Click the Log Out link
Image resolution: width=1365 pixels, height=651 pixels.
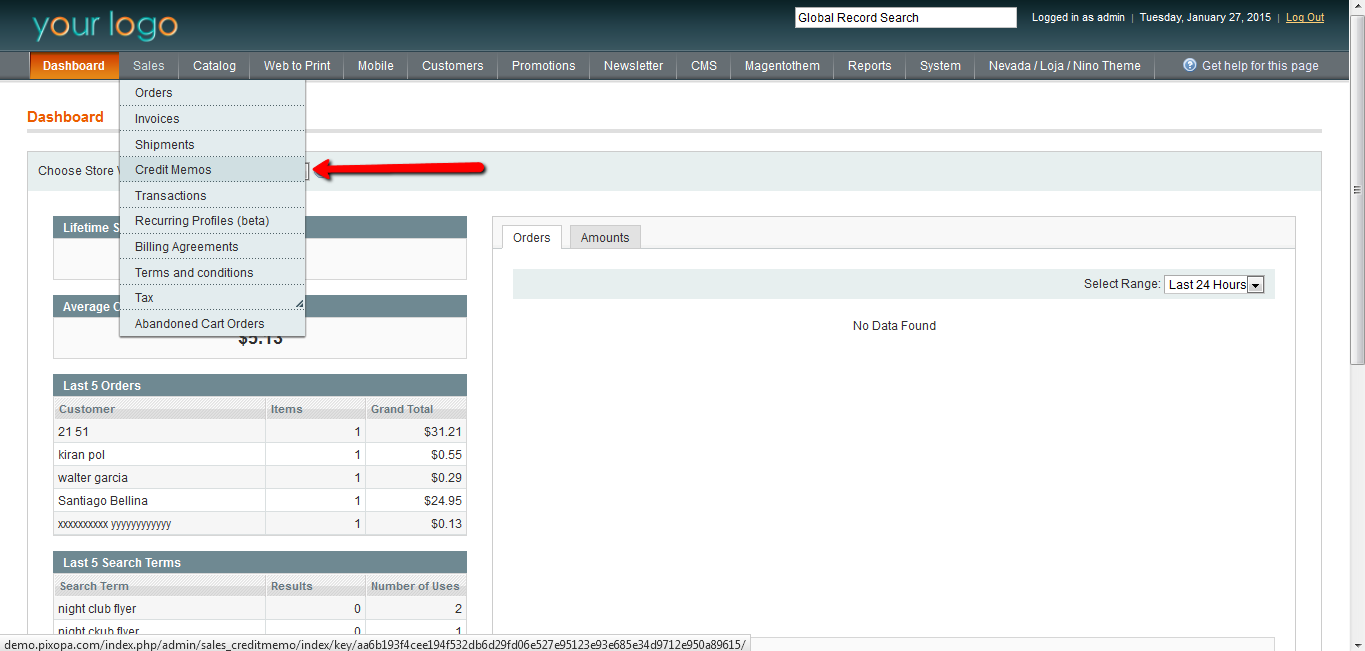coord(1305,18)
